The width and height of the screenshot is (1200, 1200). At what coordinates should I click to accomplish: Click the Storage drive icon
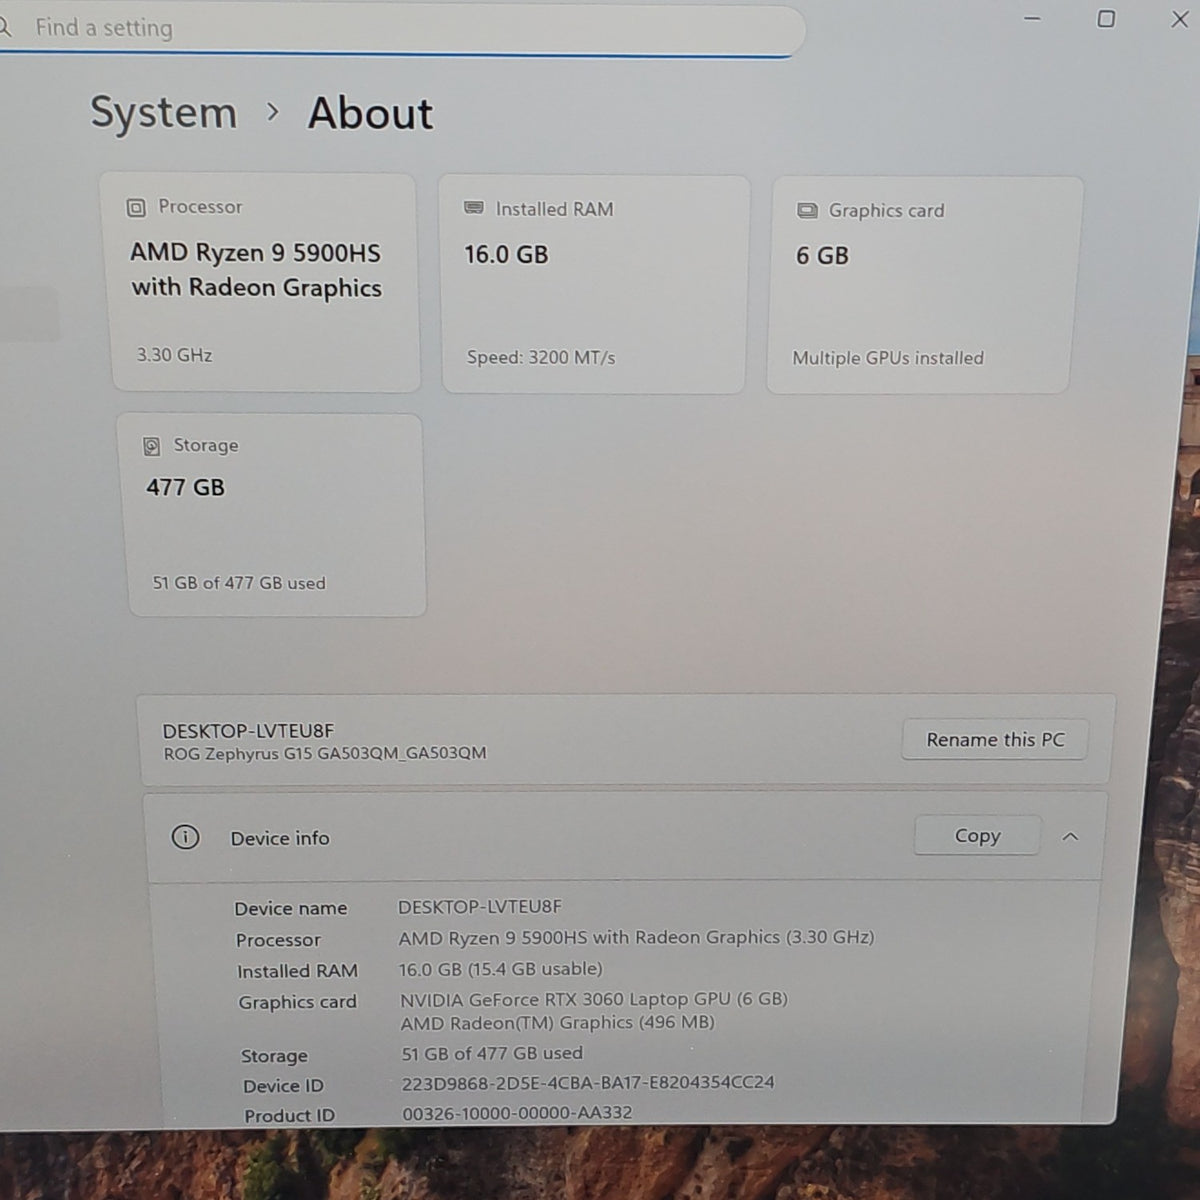(x=151, y=446)
